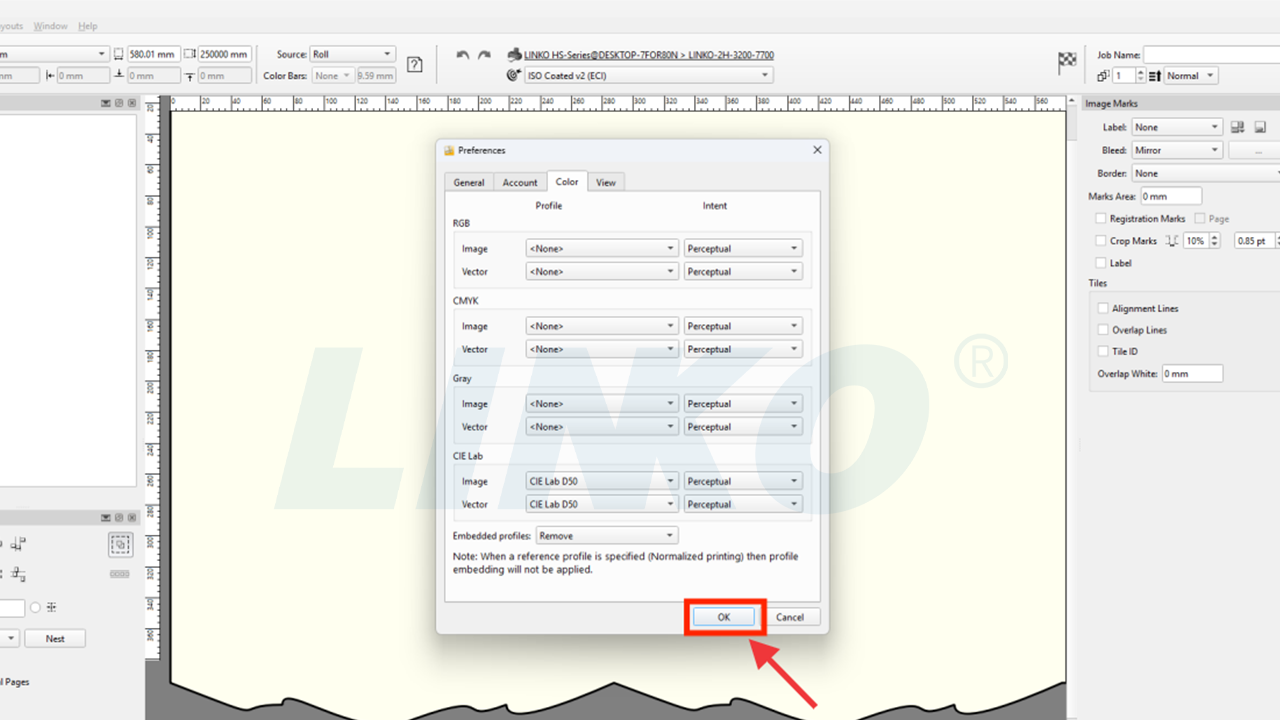The width and height of the screenshot is (1280, 720).
Task: Open the Bleed Mirror dropdown
Action: pos(1177,150)
